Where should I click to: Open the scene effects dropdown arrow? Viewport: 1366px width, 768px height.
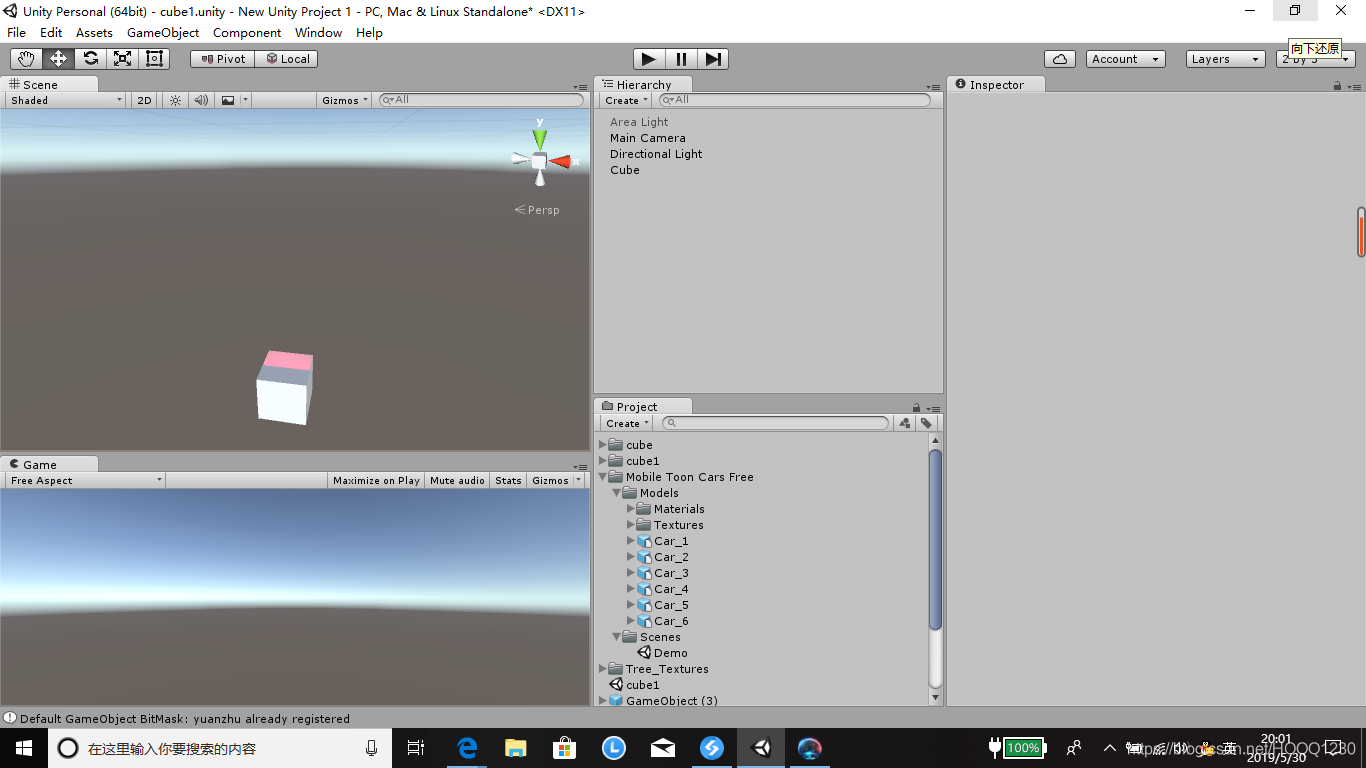point(245,100)
